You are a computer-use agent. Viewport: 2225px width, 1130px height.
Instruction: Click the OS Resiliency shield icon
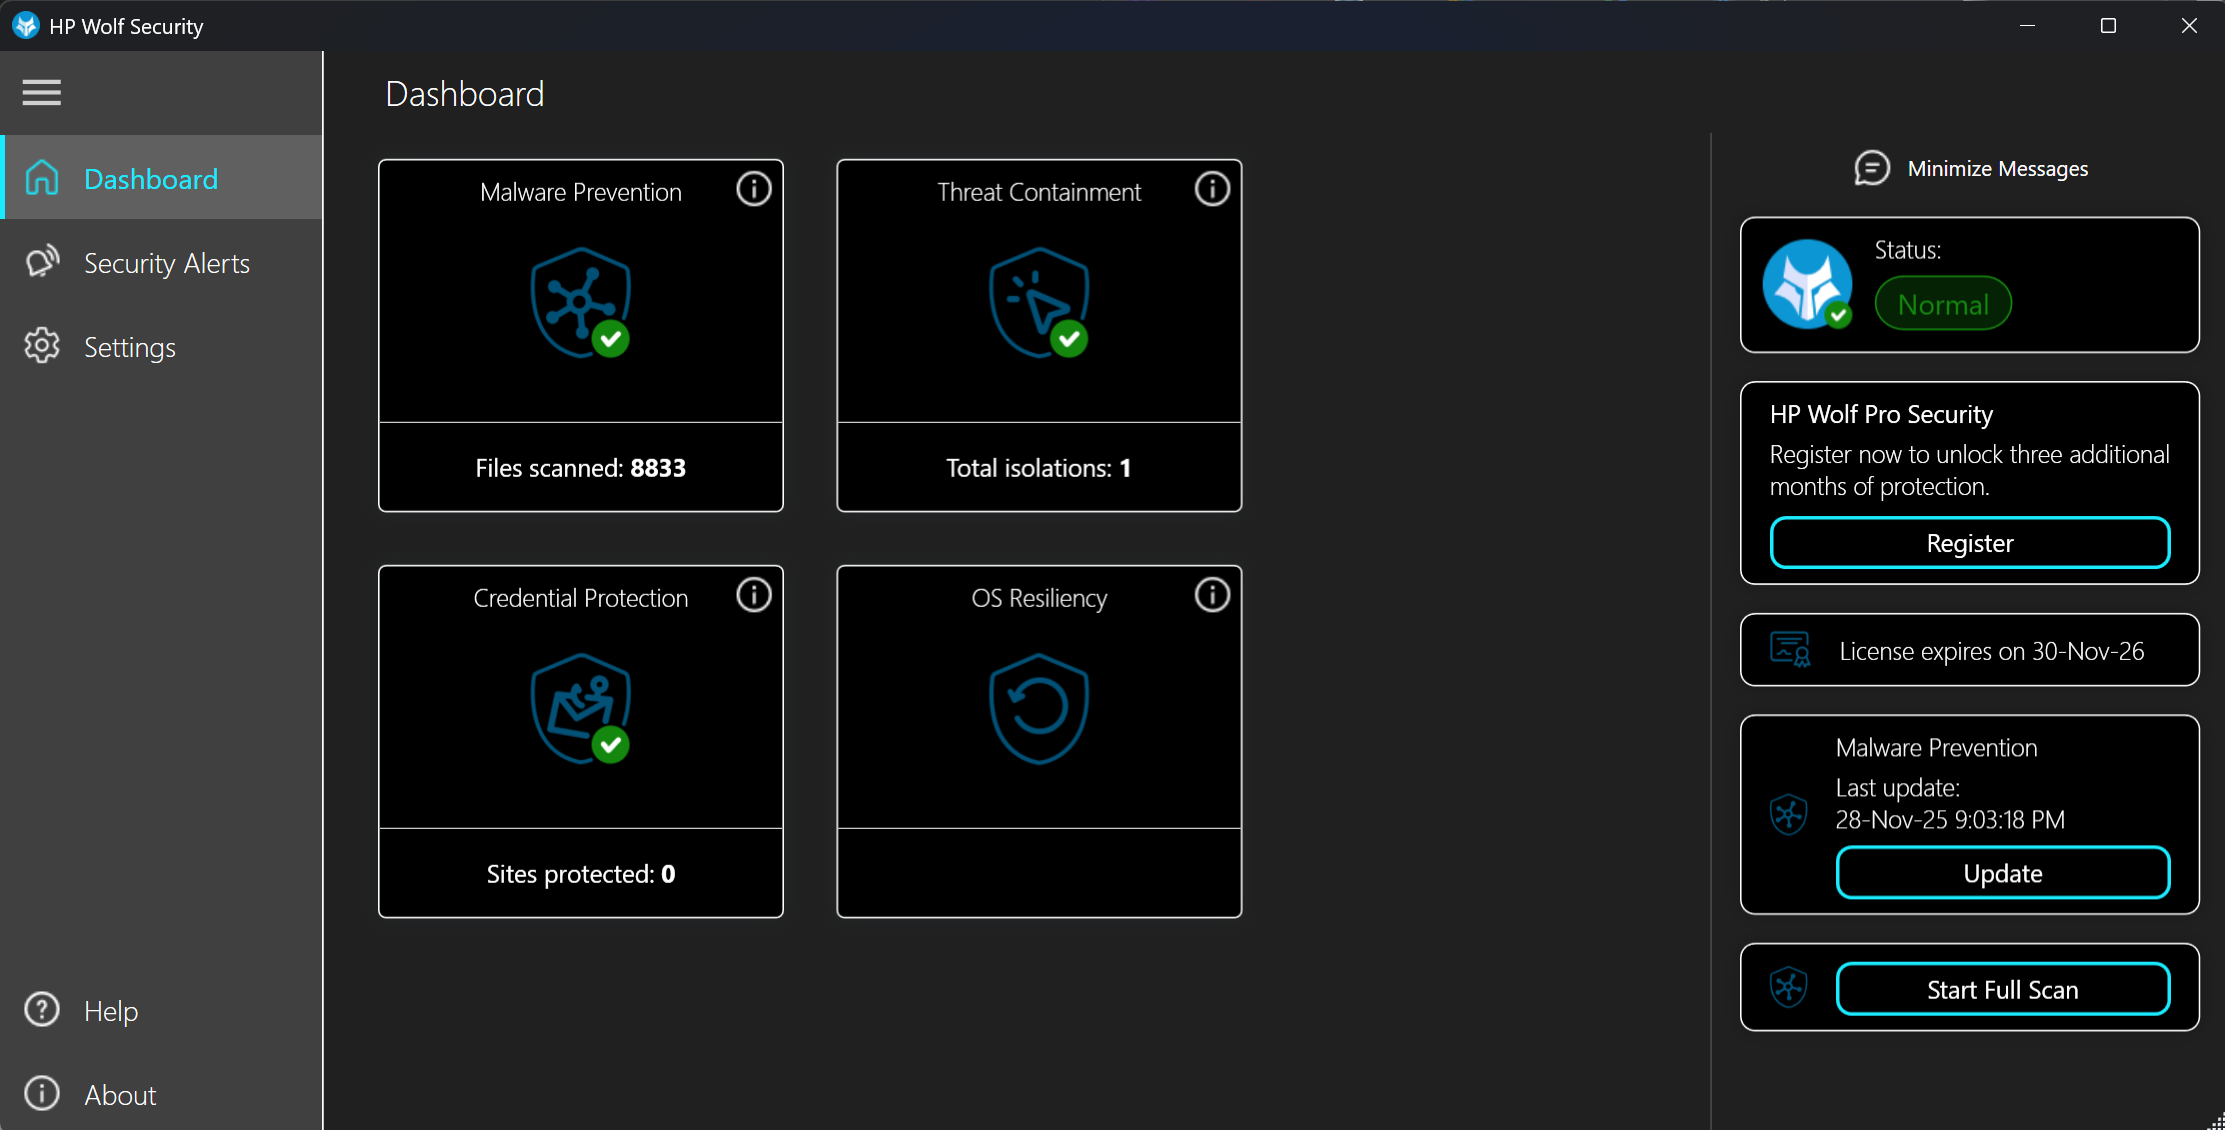(1039, 709)
